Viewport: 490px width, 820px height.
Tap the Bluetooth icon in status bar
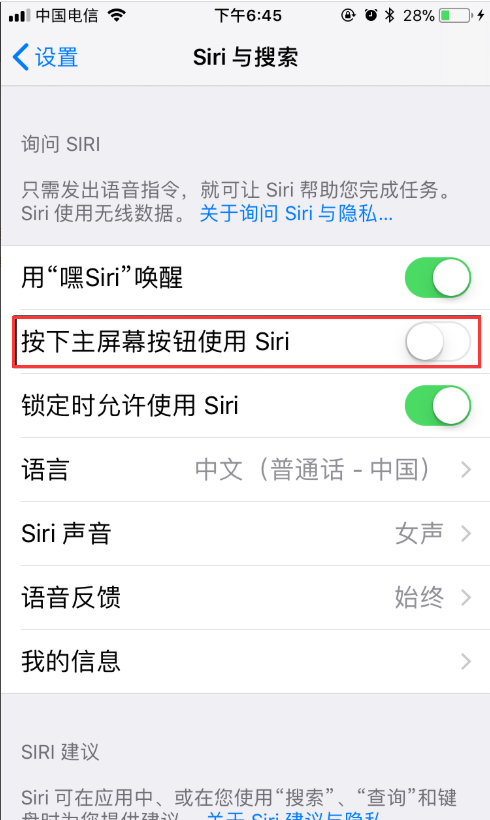pyautogui.click(x=390, y=15)
